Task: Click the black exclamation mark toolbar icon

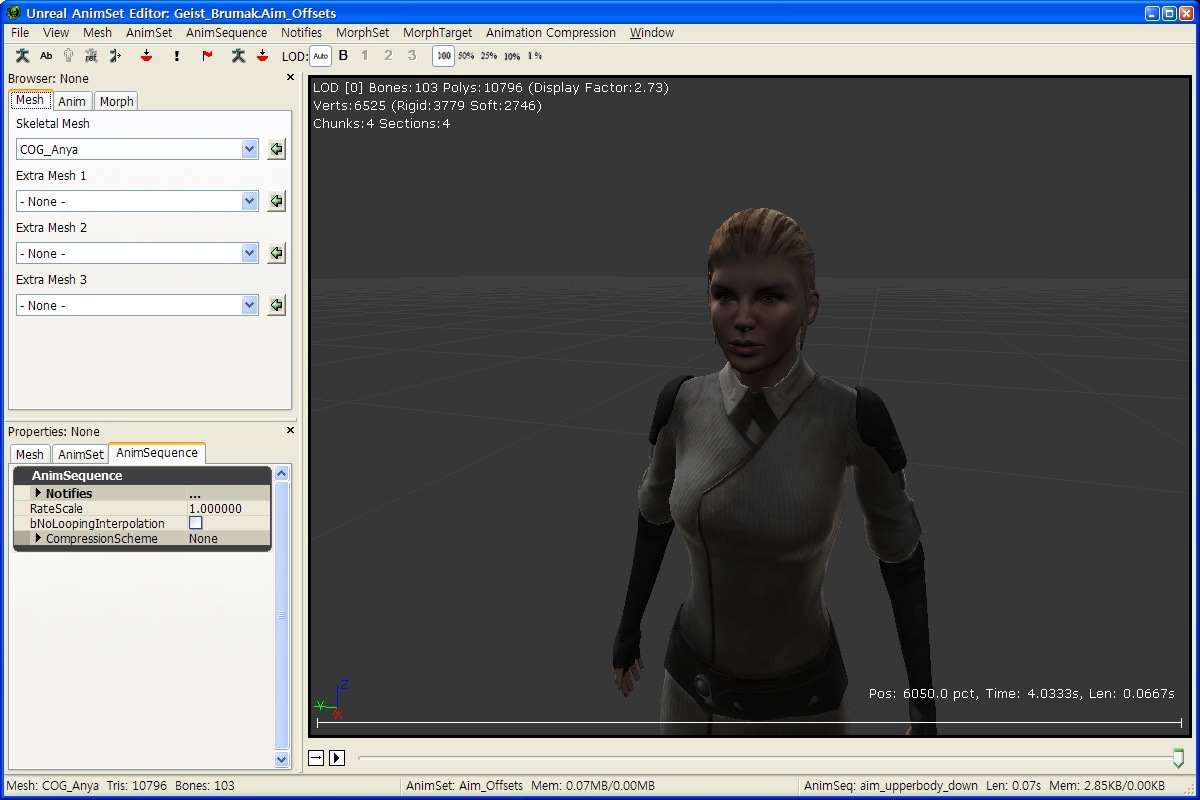Action: (x=177, y=56)
